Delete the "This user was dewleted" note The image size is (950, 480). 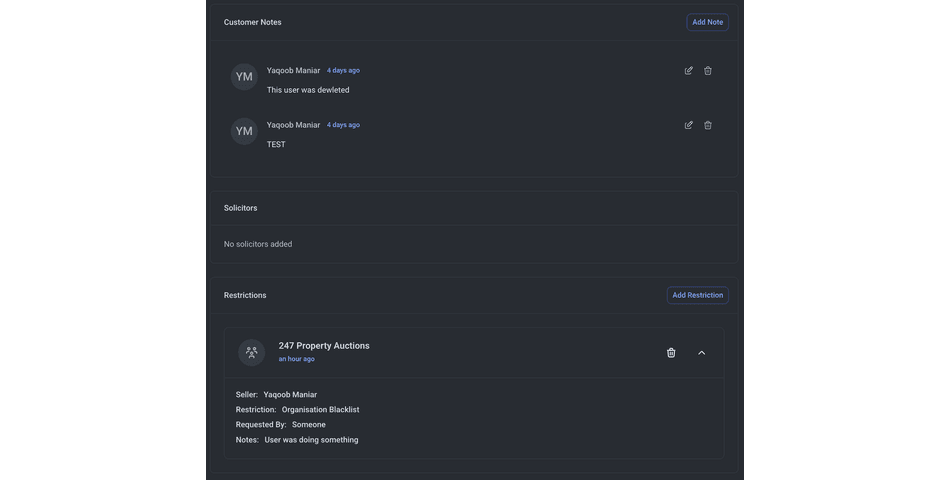click(708, 71)
